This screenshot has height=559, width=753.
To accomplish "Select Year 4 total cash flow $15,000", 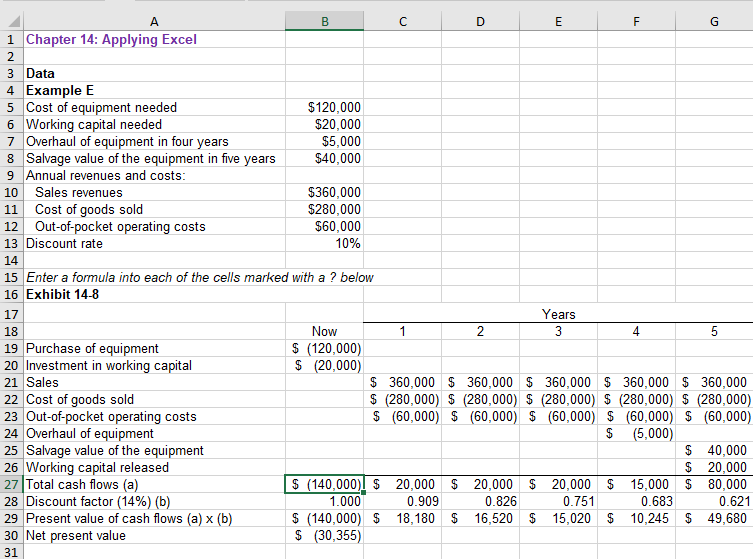I will pyautogui.click(x=636, y=485).
